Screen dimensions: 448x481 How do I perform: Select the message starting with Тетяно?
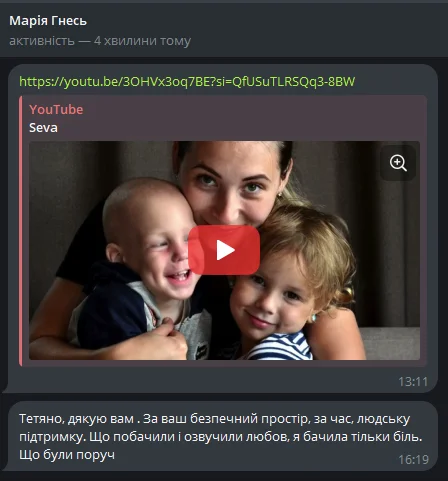(x=221, y=436)
